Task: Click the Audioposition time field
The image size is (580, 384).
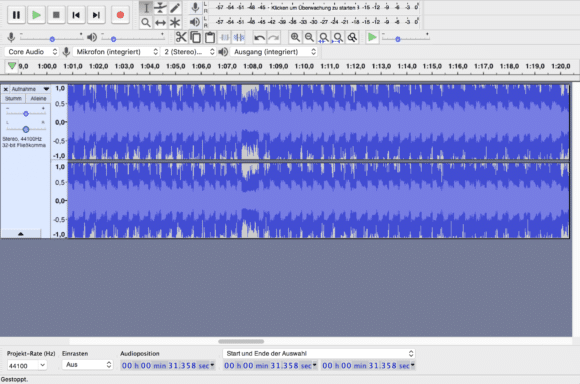Action: coord(165,366)
